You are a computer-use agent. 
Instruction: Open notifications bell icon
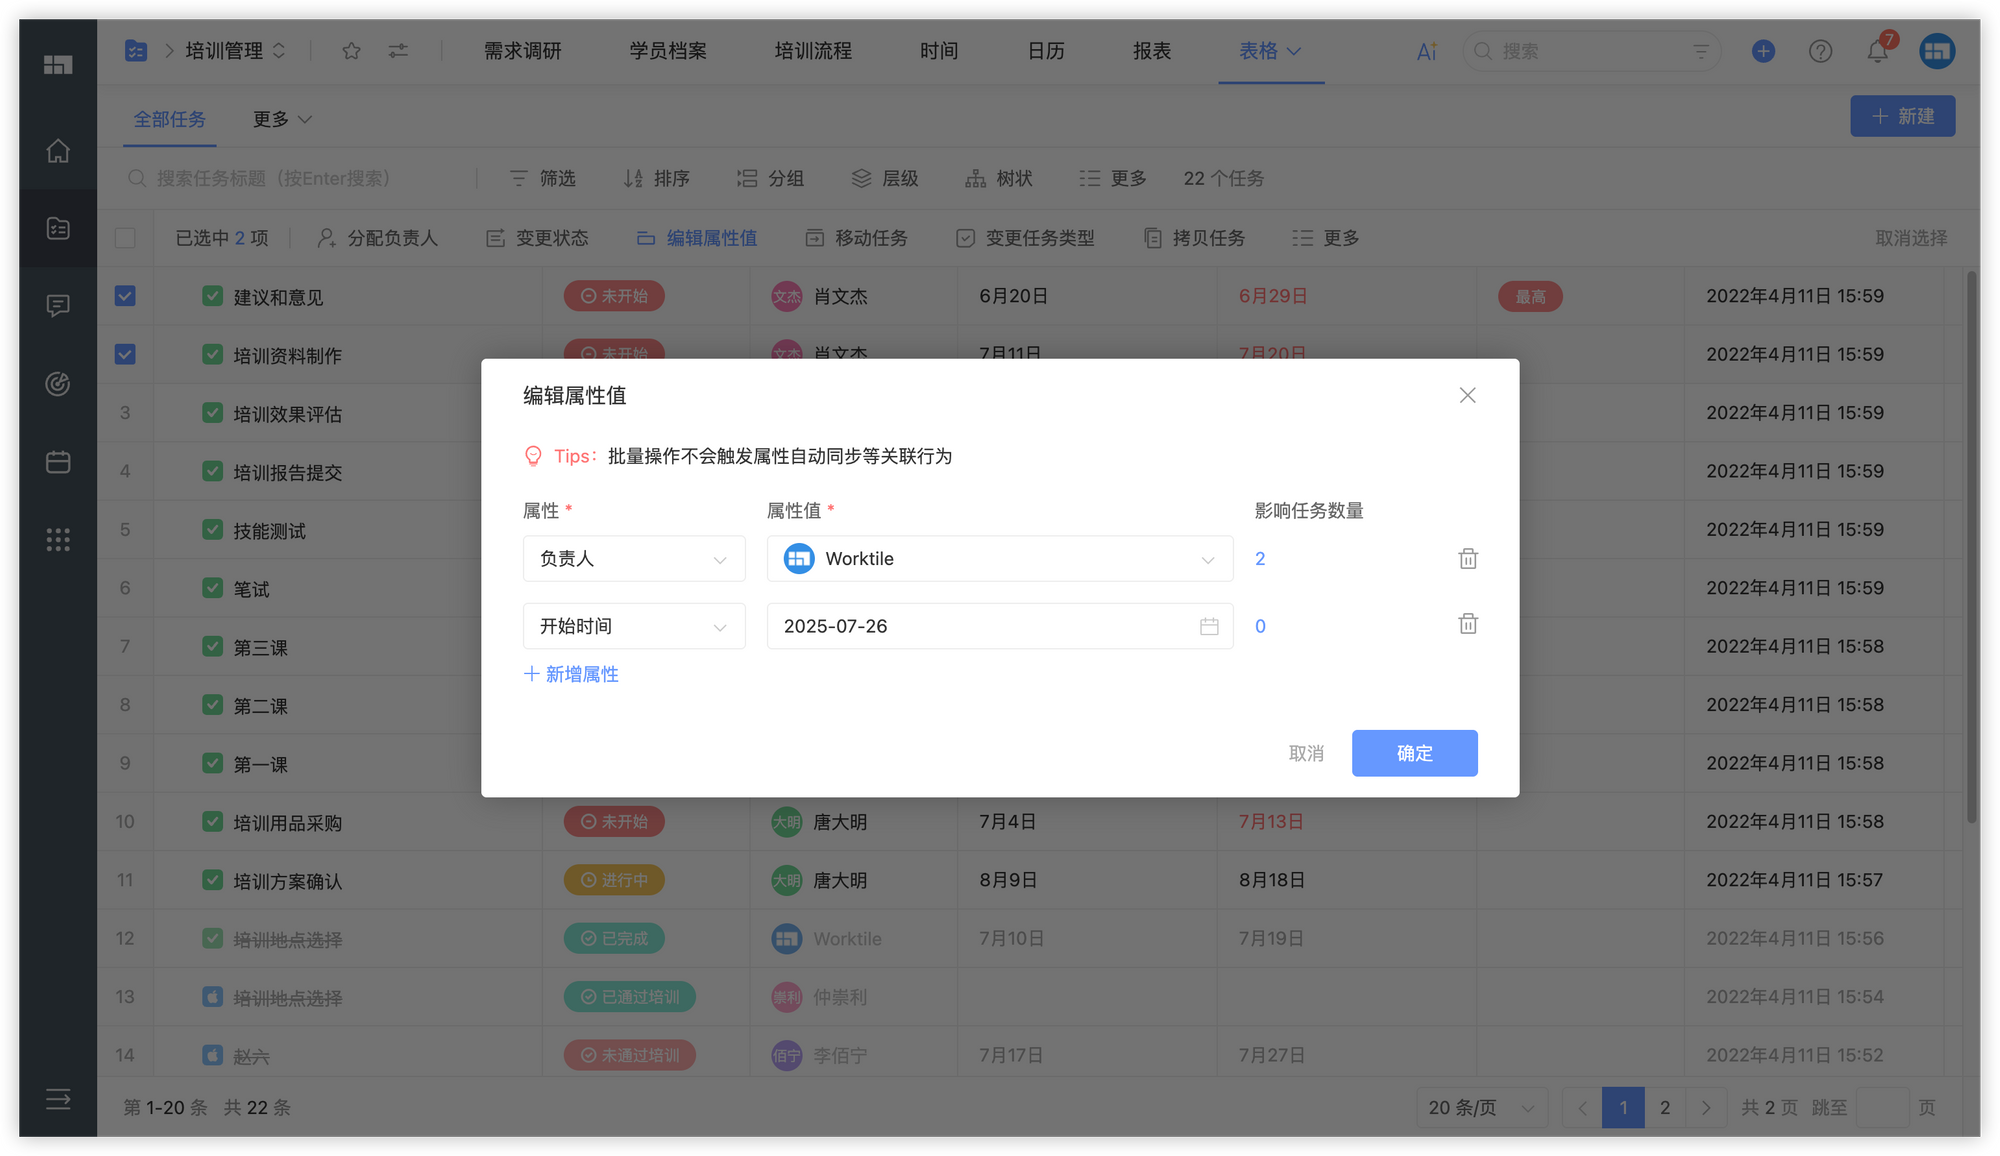[x=1877, y=51]
